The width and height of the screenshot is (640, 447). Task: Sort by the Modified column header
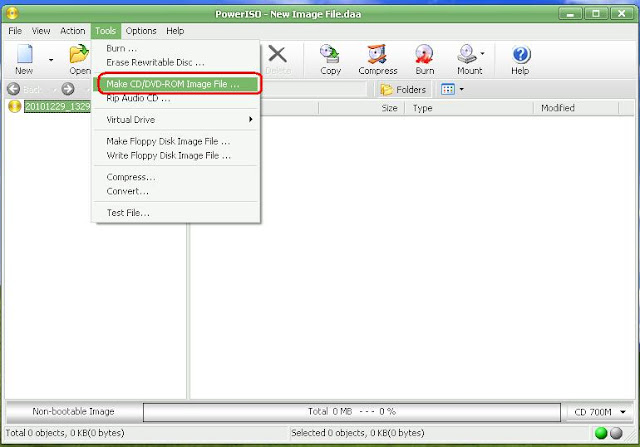576,108
